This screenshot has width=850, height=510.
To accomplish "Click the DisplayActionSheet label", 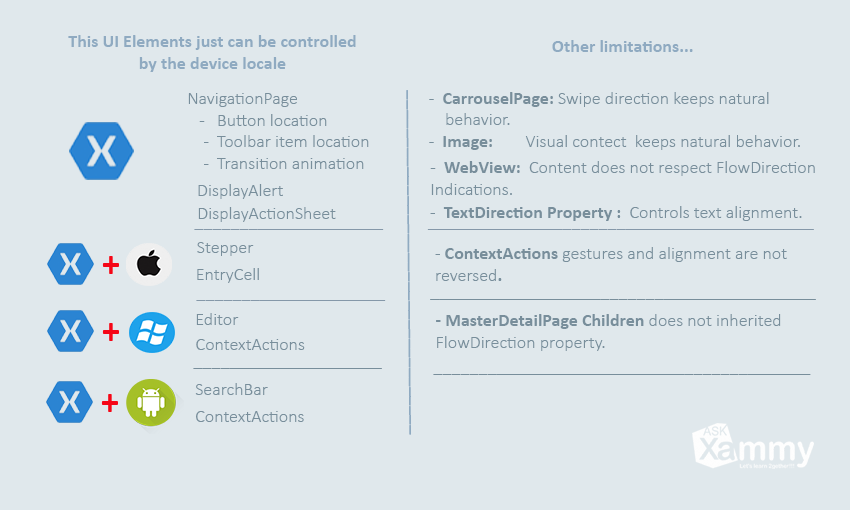I will (x=266, y=214).
